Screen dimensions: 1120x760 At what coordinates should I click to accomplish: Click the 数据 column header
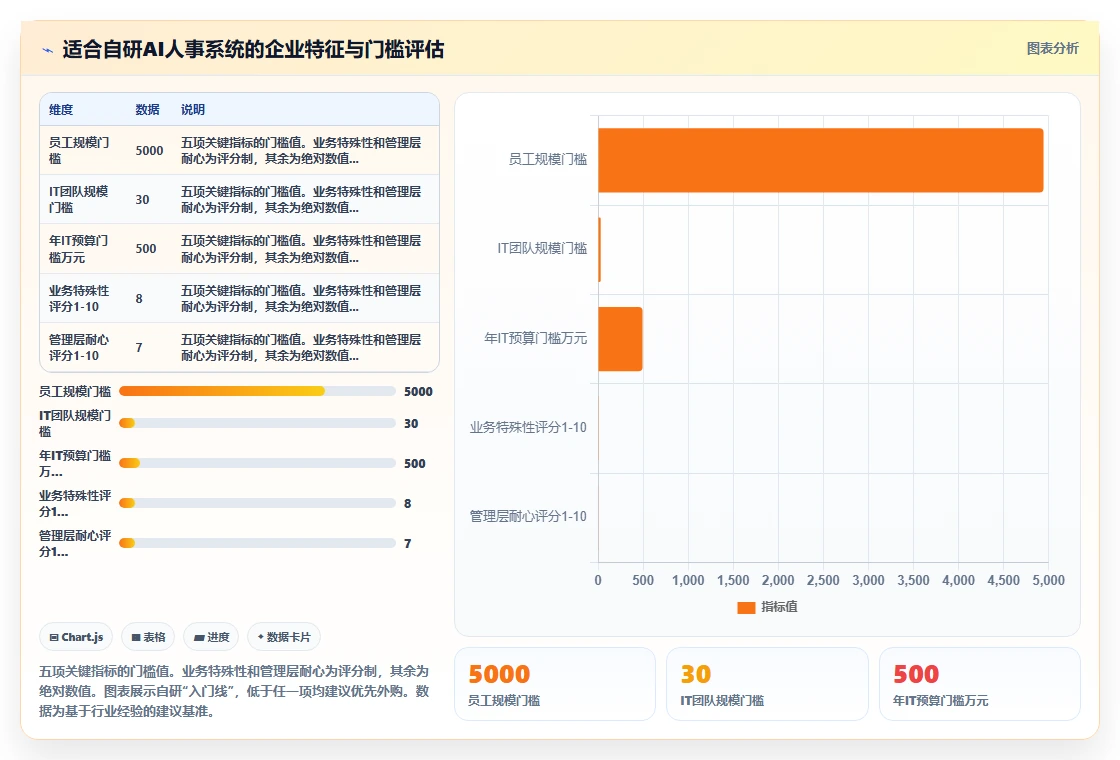click(x=147, y=110)
